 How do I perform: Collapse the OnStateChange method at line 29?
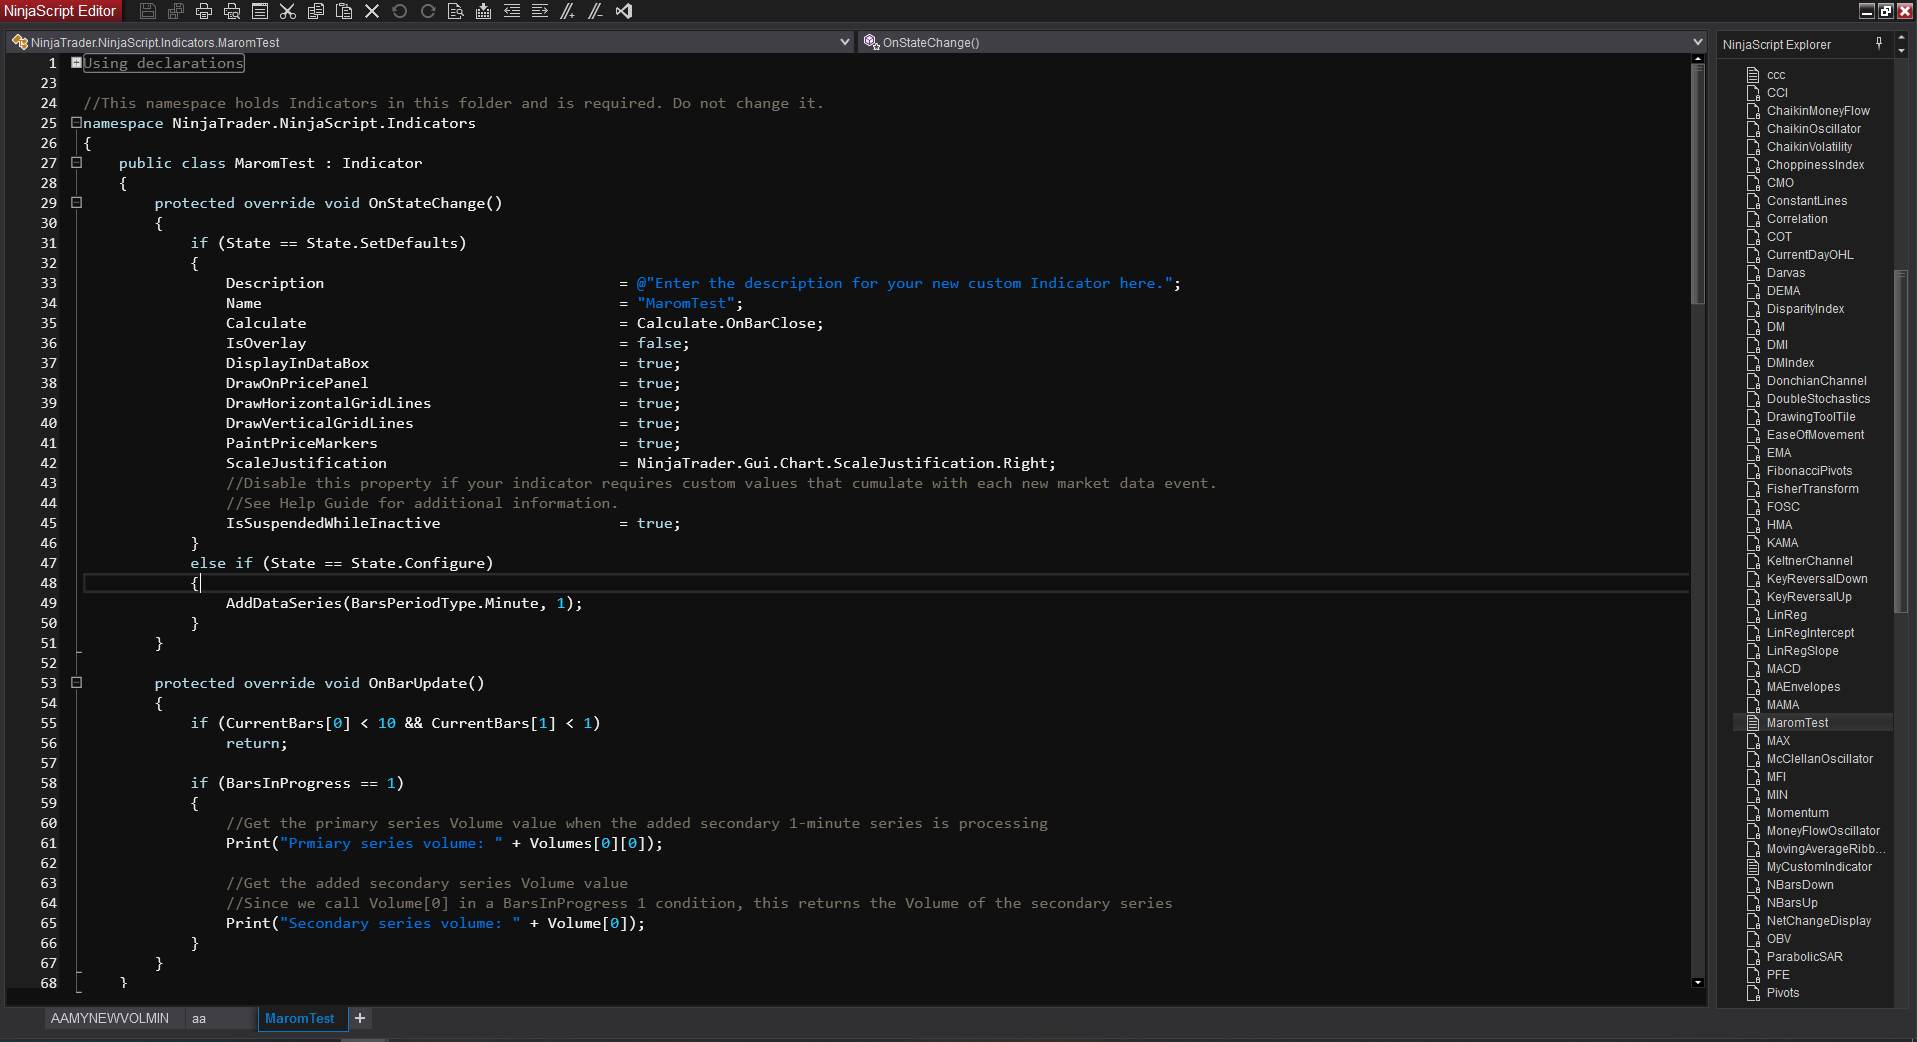[76, 203]
